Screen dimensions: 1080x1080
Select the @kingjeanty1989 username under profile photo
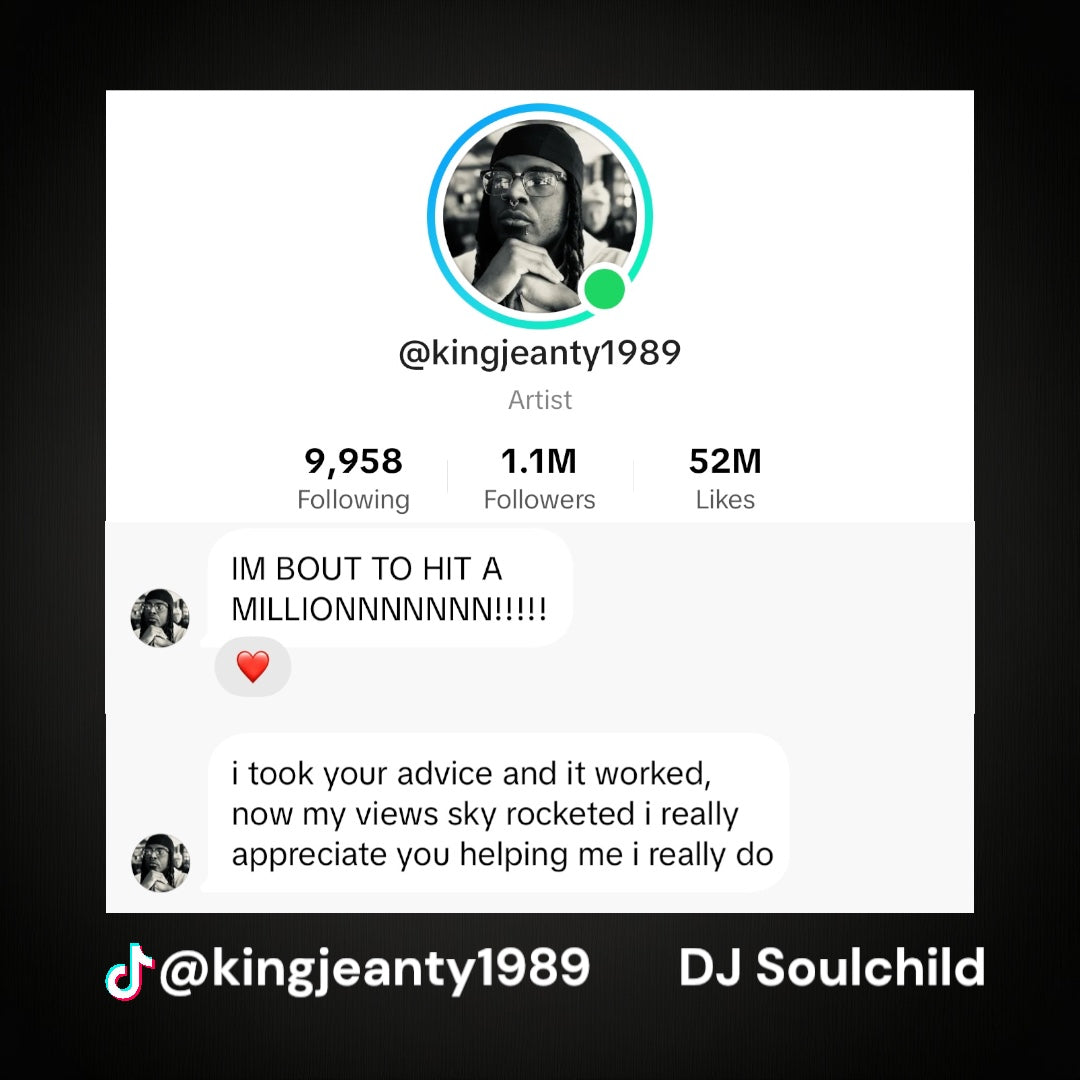coord(539,353)
